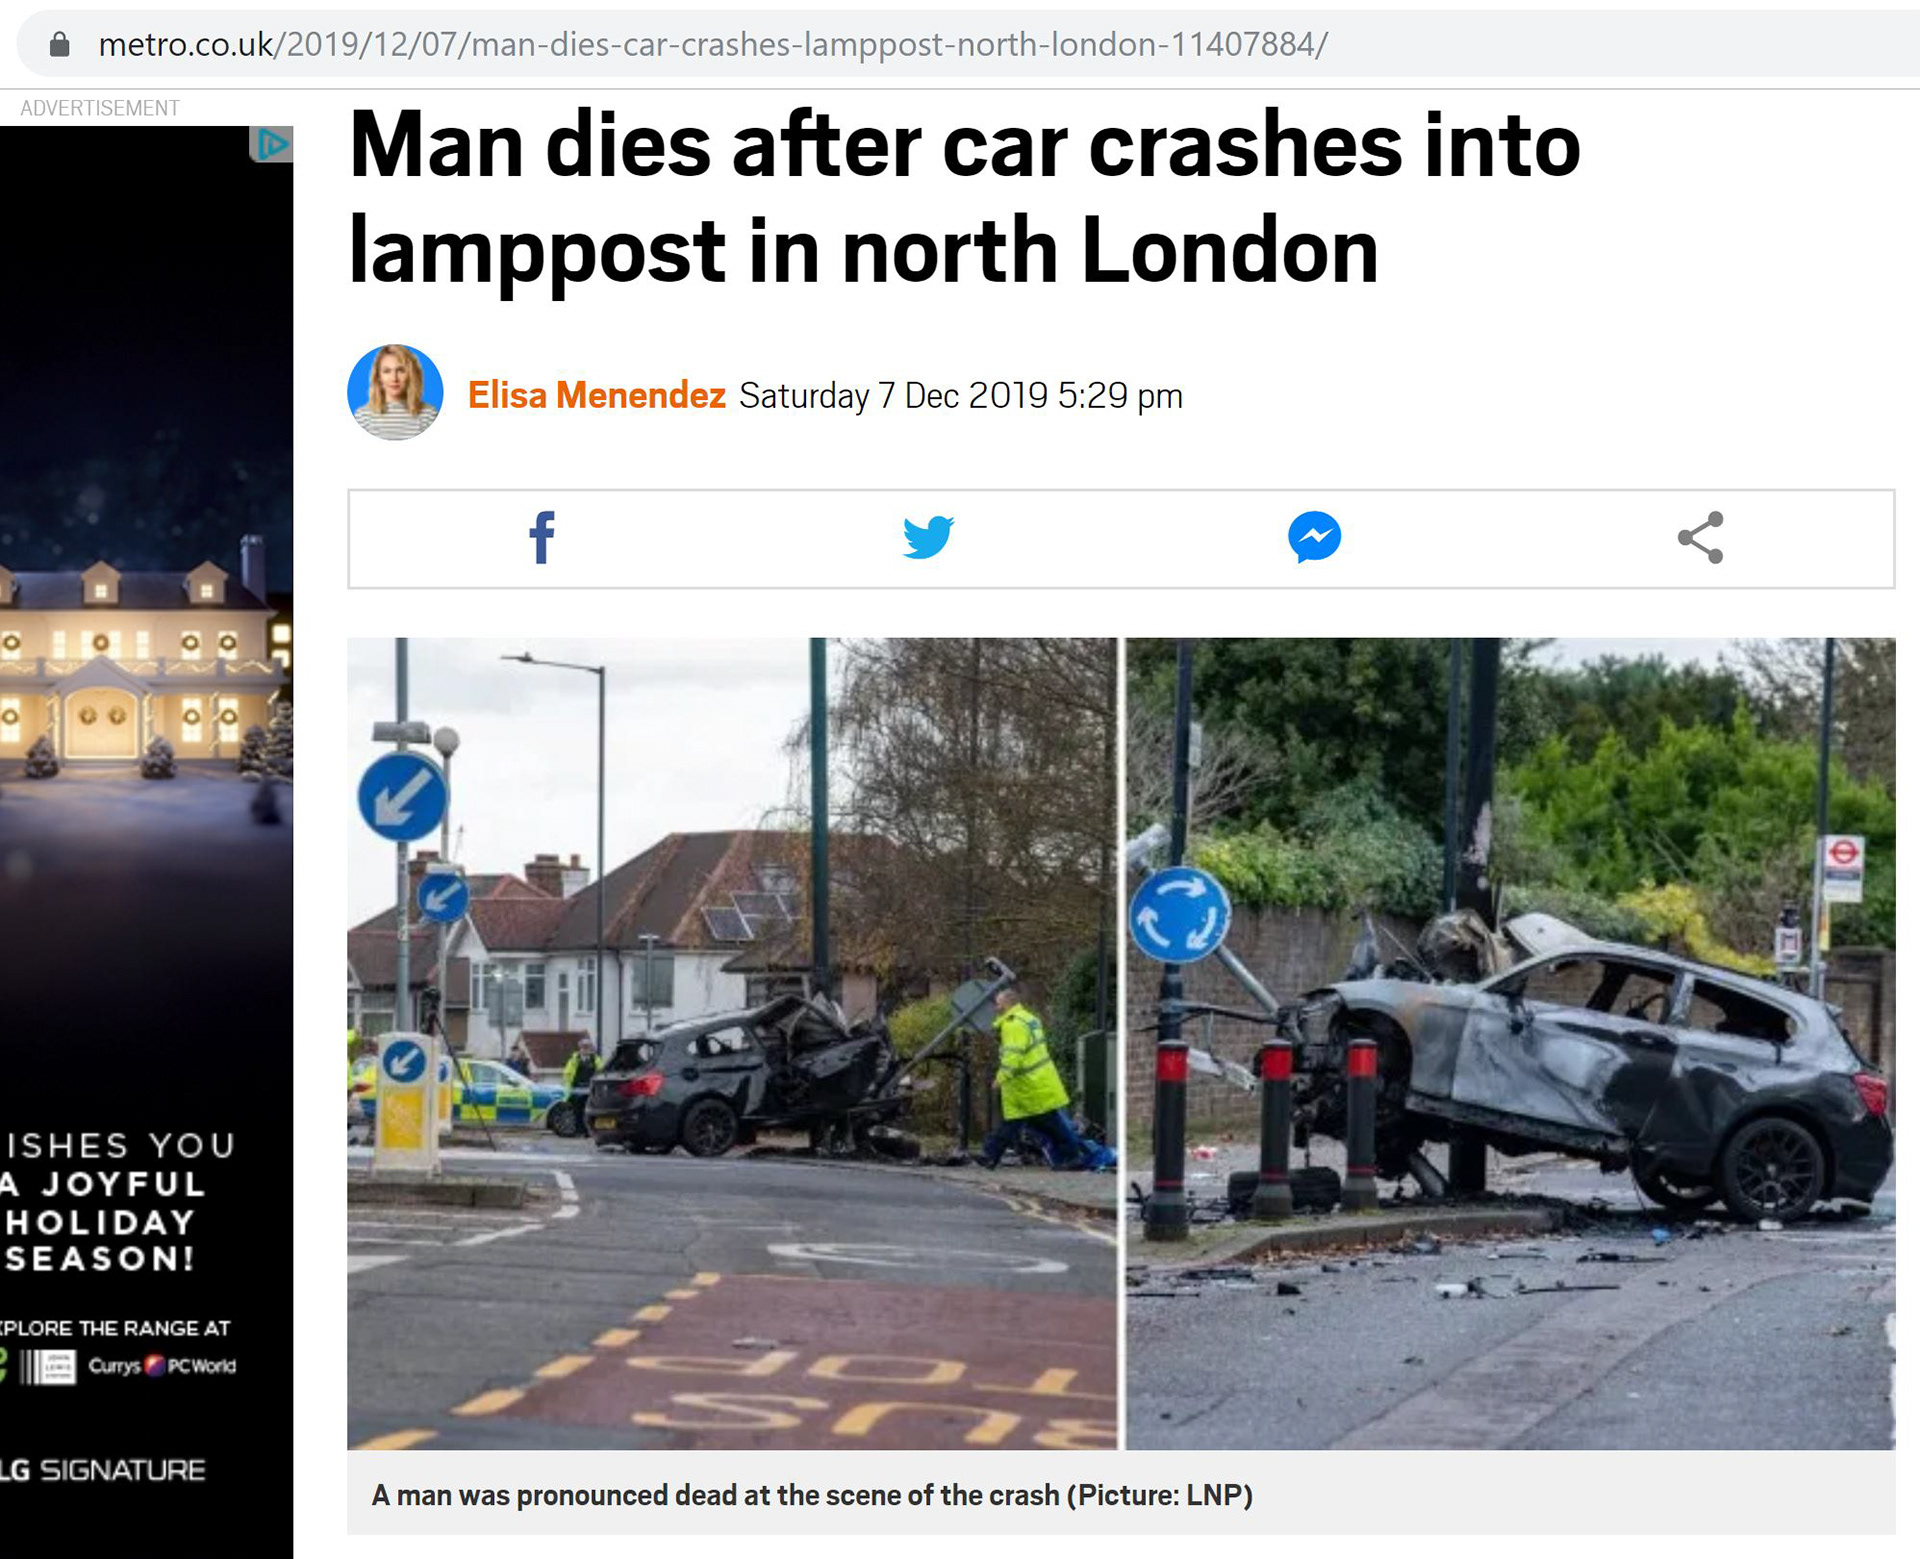Click the photo caption crediting LNP
1920x1559 pixels.
click(812, 1495)
